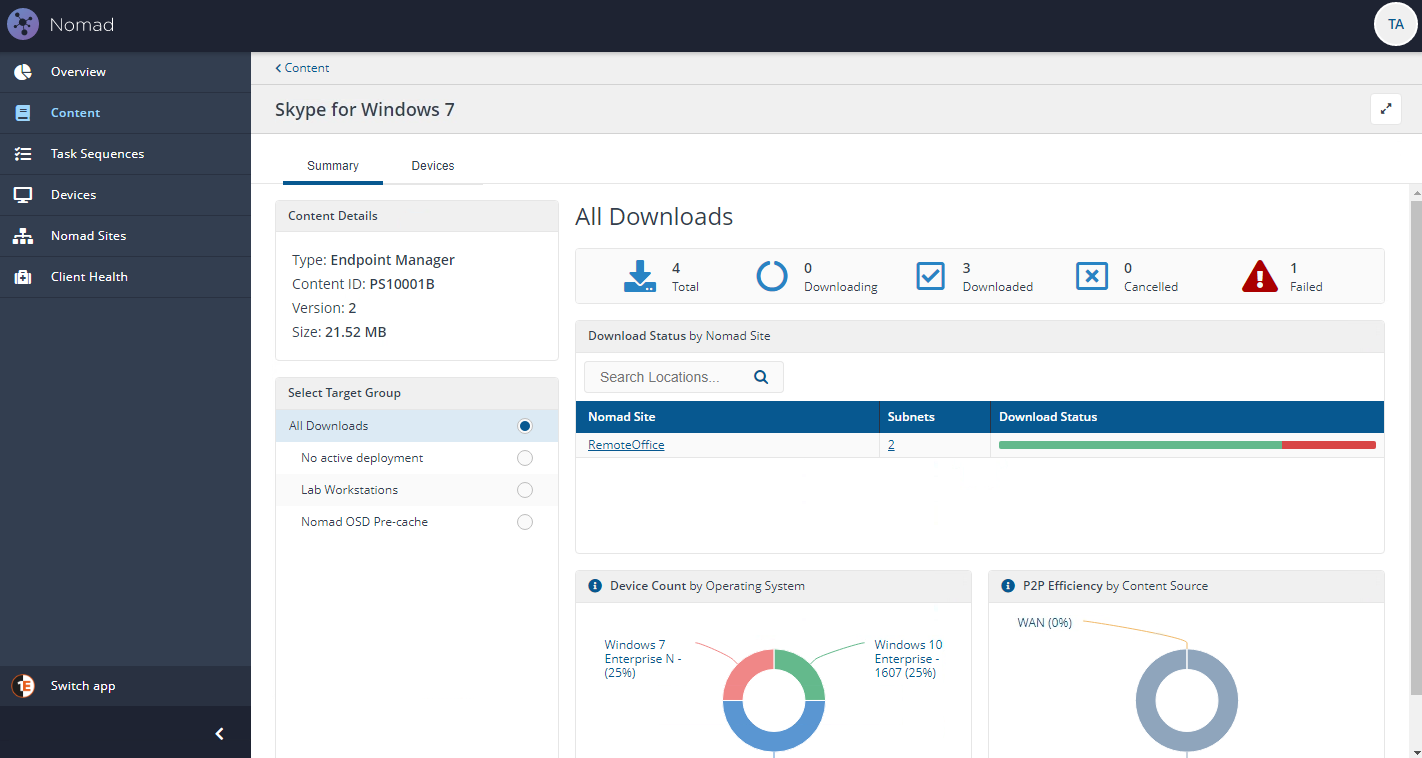
Task: Click the Skype for Windows 7 title
Action: (x=365, y=110)
